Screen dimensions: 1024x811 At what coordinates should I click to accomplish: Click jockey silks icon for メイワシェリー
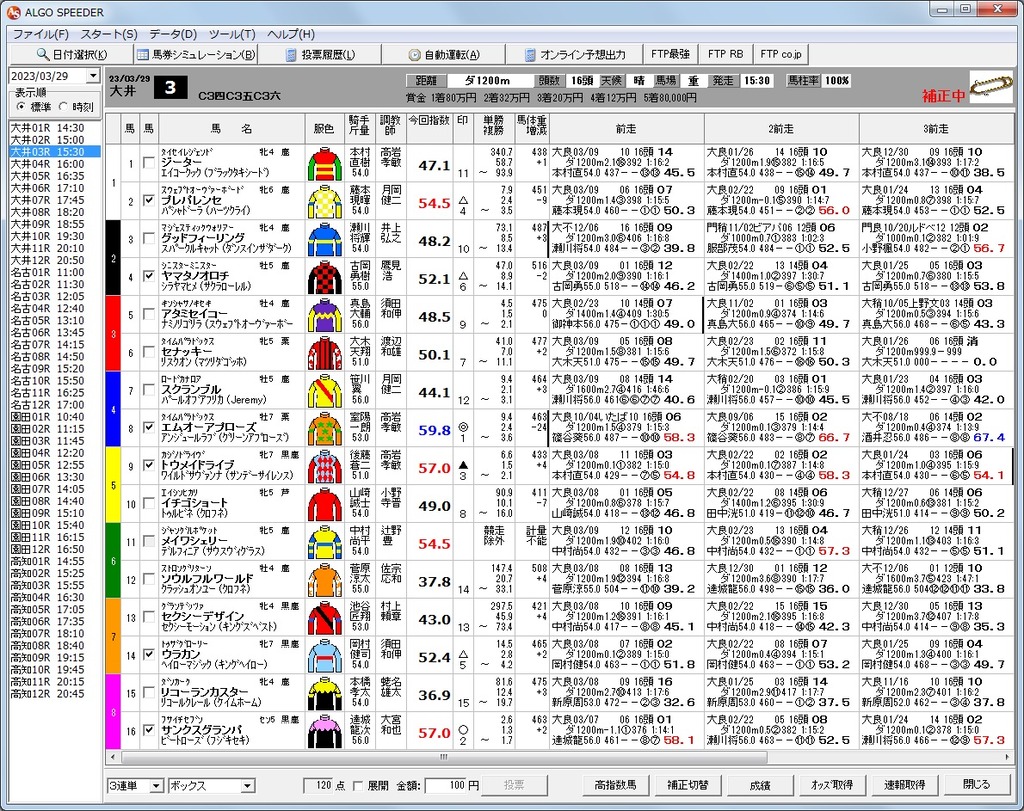tap(325, 543)
